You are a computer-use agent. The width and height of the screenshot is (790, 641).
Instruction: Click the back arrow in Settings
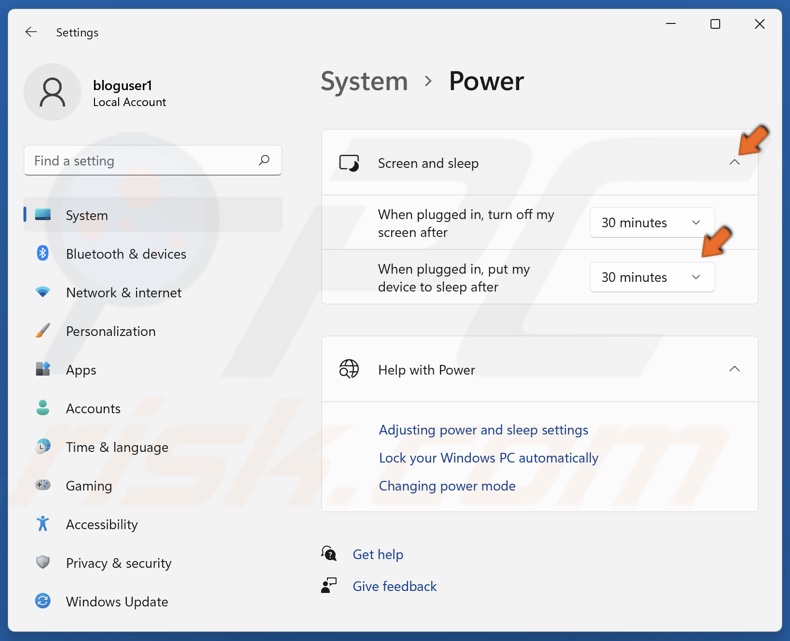[31, 32]
